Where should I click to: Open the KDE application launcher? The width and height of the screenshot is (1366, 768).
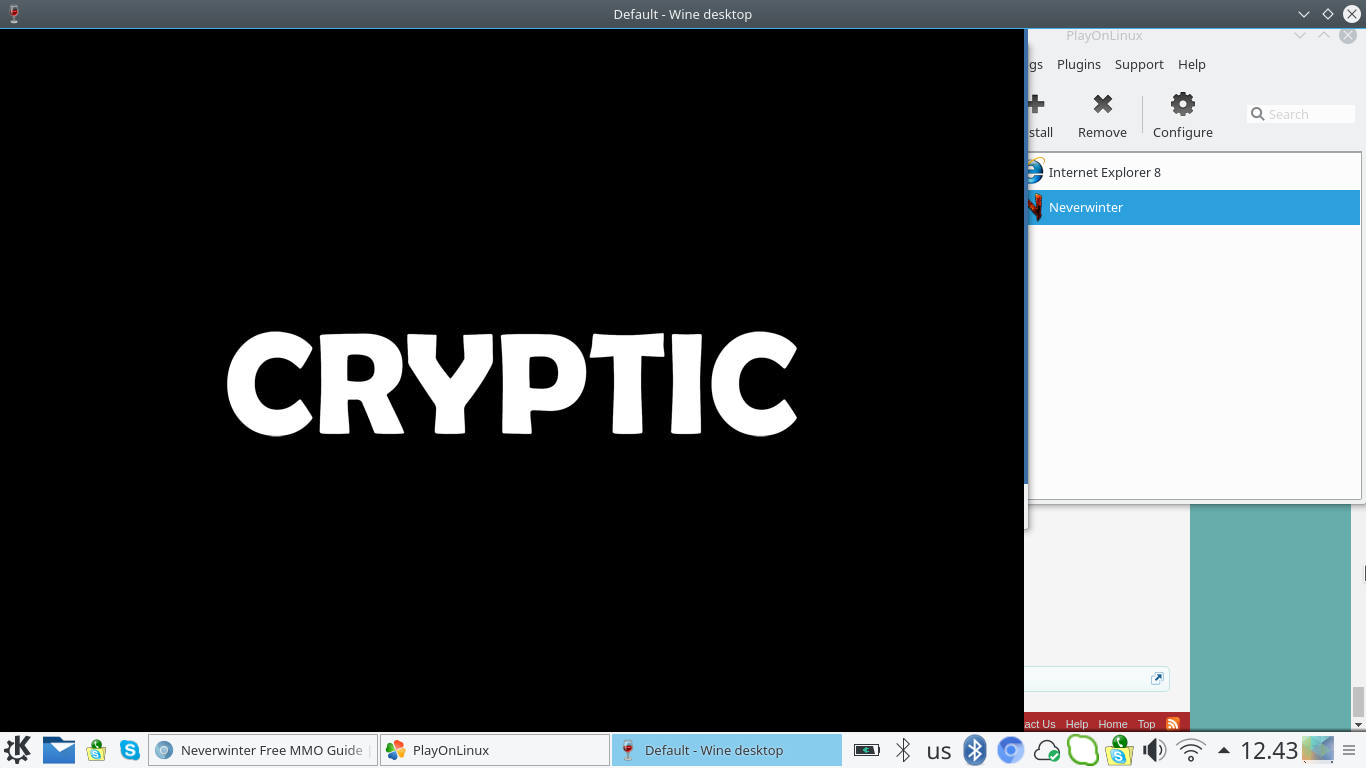(18, 750)
